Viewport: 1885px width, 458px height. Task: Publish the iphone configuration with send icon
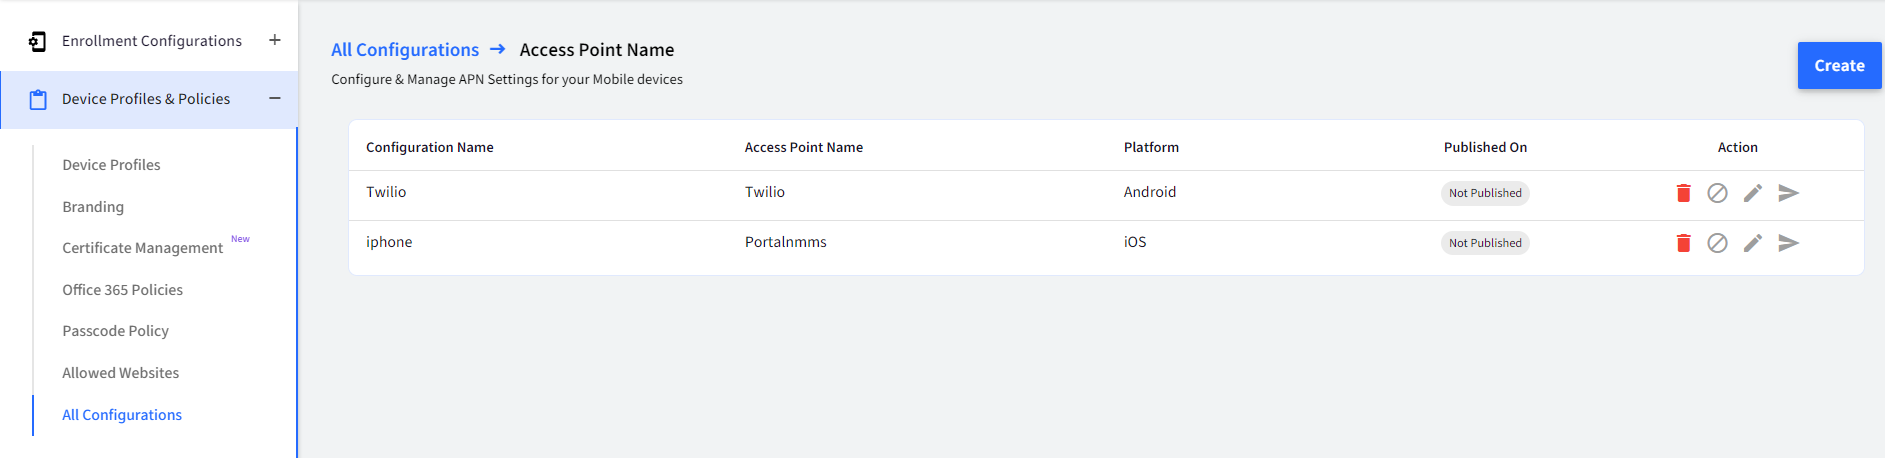pos(1789,243)
